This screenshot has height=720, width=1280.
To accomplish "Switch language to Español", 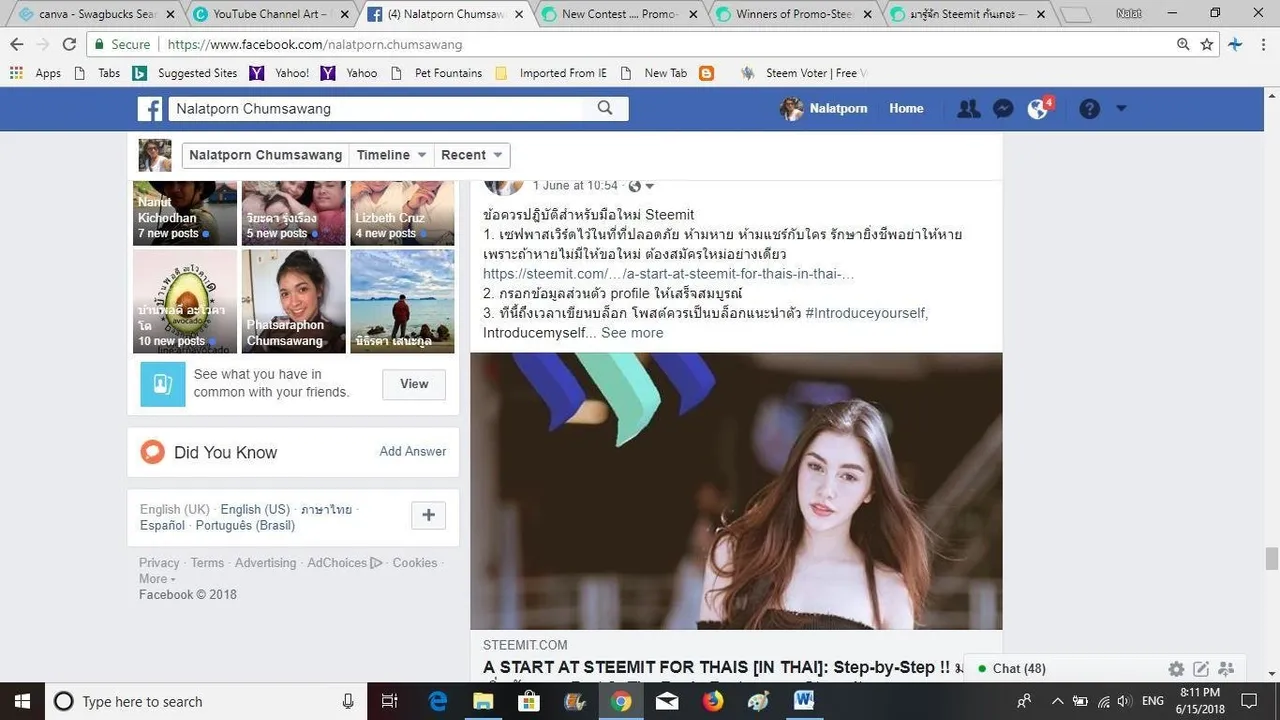I will pos(162,525).
